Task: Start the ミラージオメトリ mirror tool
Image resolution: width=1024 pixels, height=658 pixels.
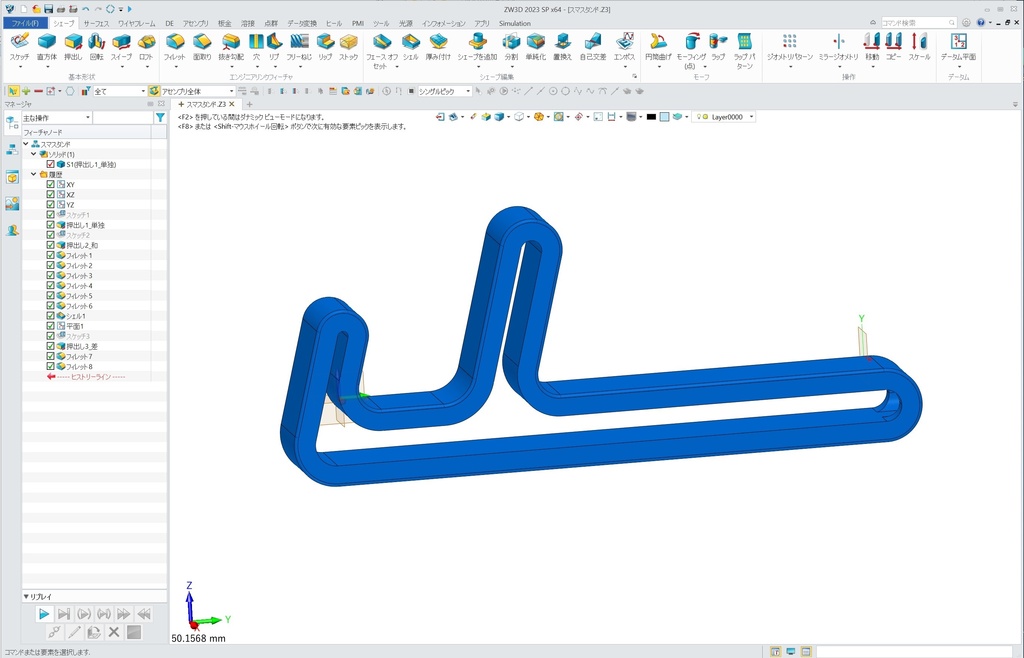Action: 839,47
